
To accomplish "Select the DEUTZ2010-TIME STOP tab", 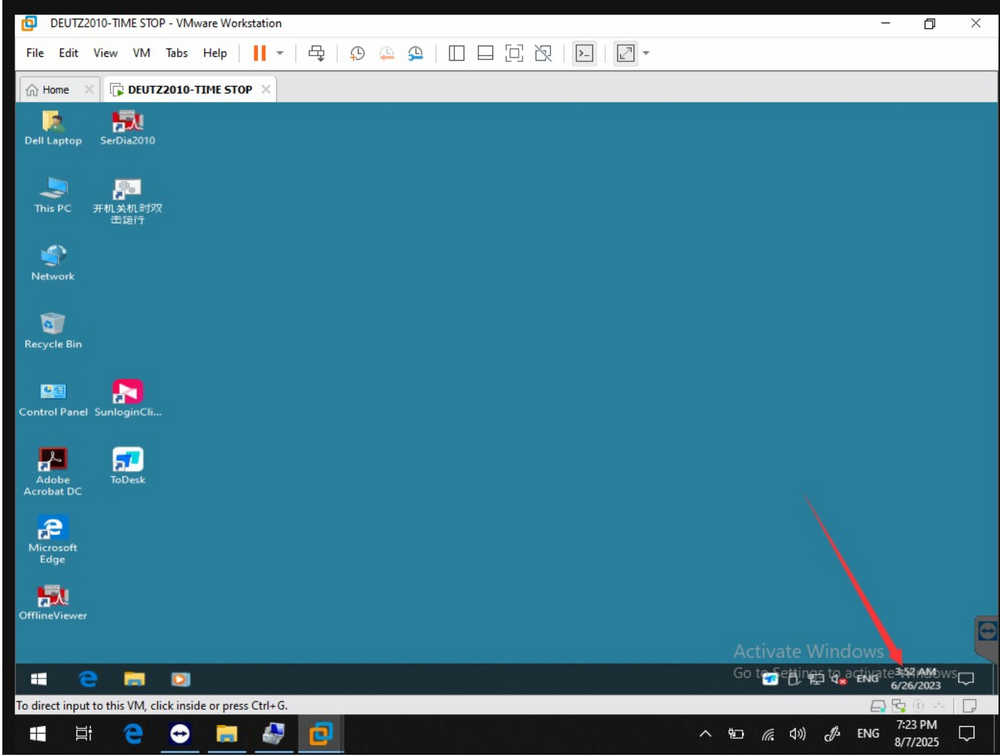I will tap(189, 90).
